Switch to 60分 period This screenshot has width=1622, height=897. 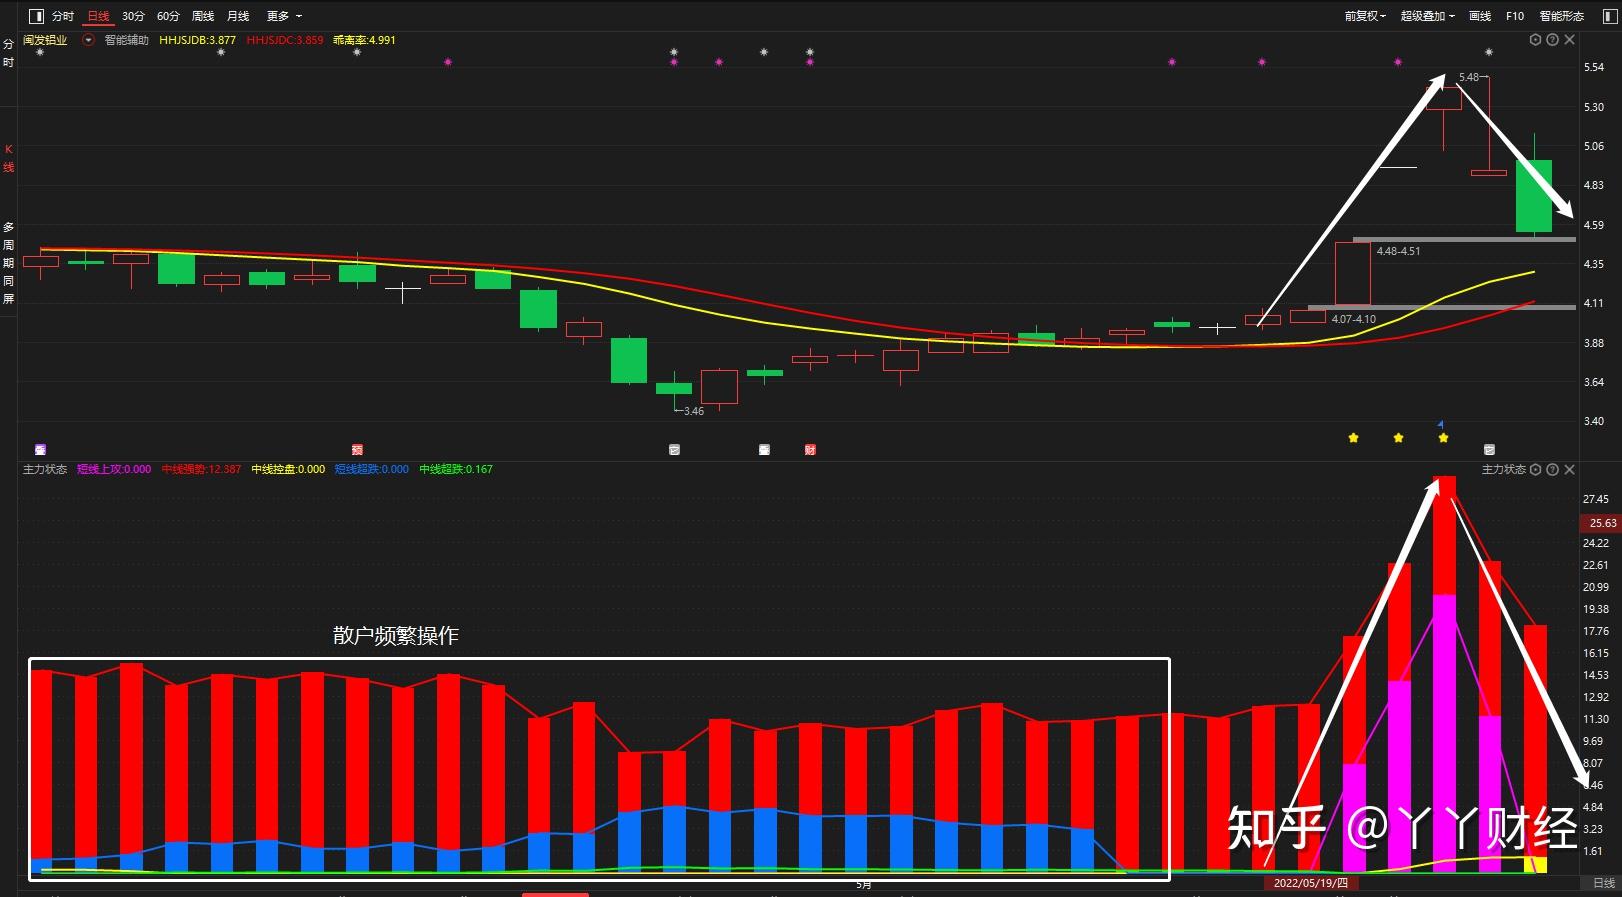[168, 16]
